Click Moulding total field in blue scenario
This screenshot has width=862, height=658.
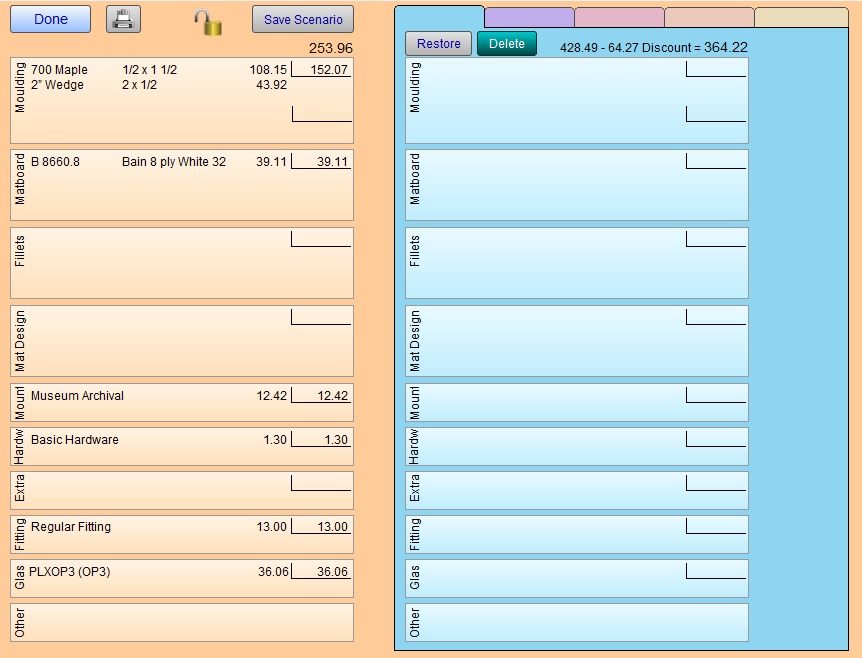click(716, 69)
